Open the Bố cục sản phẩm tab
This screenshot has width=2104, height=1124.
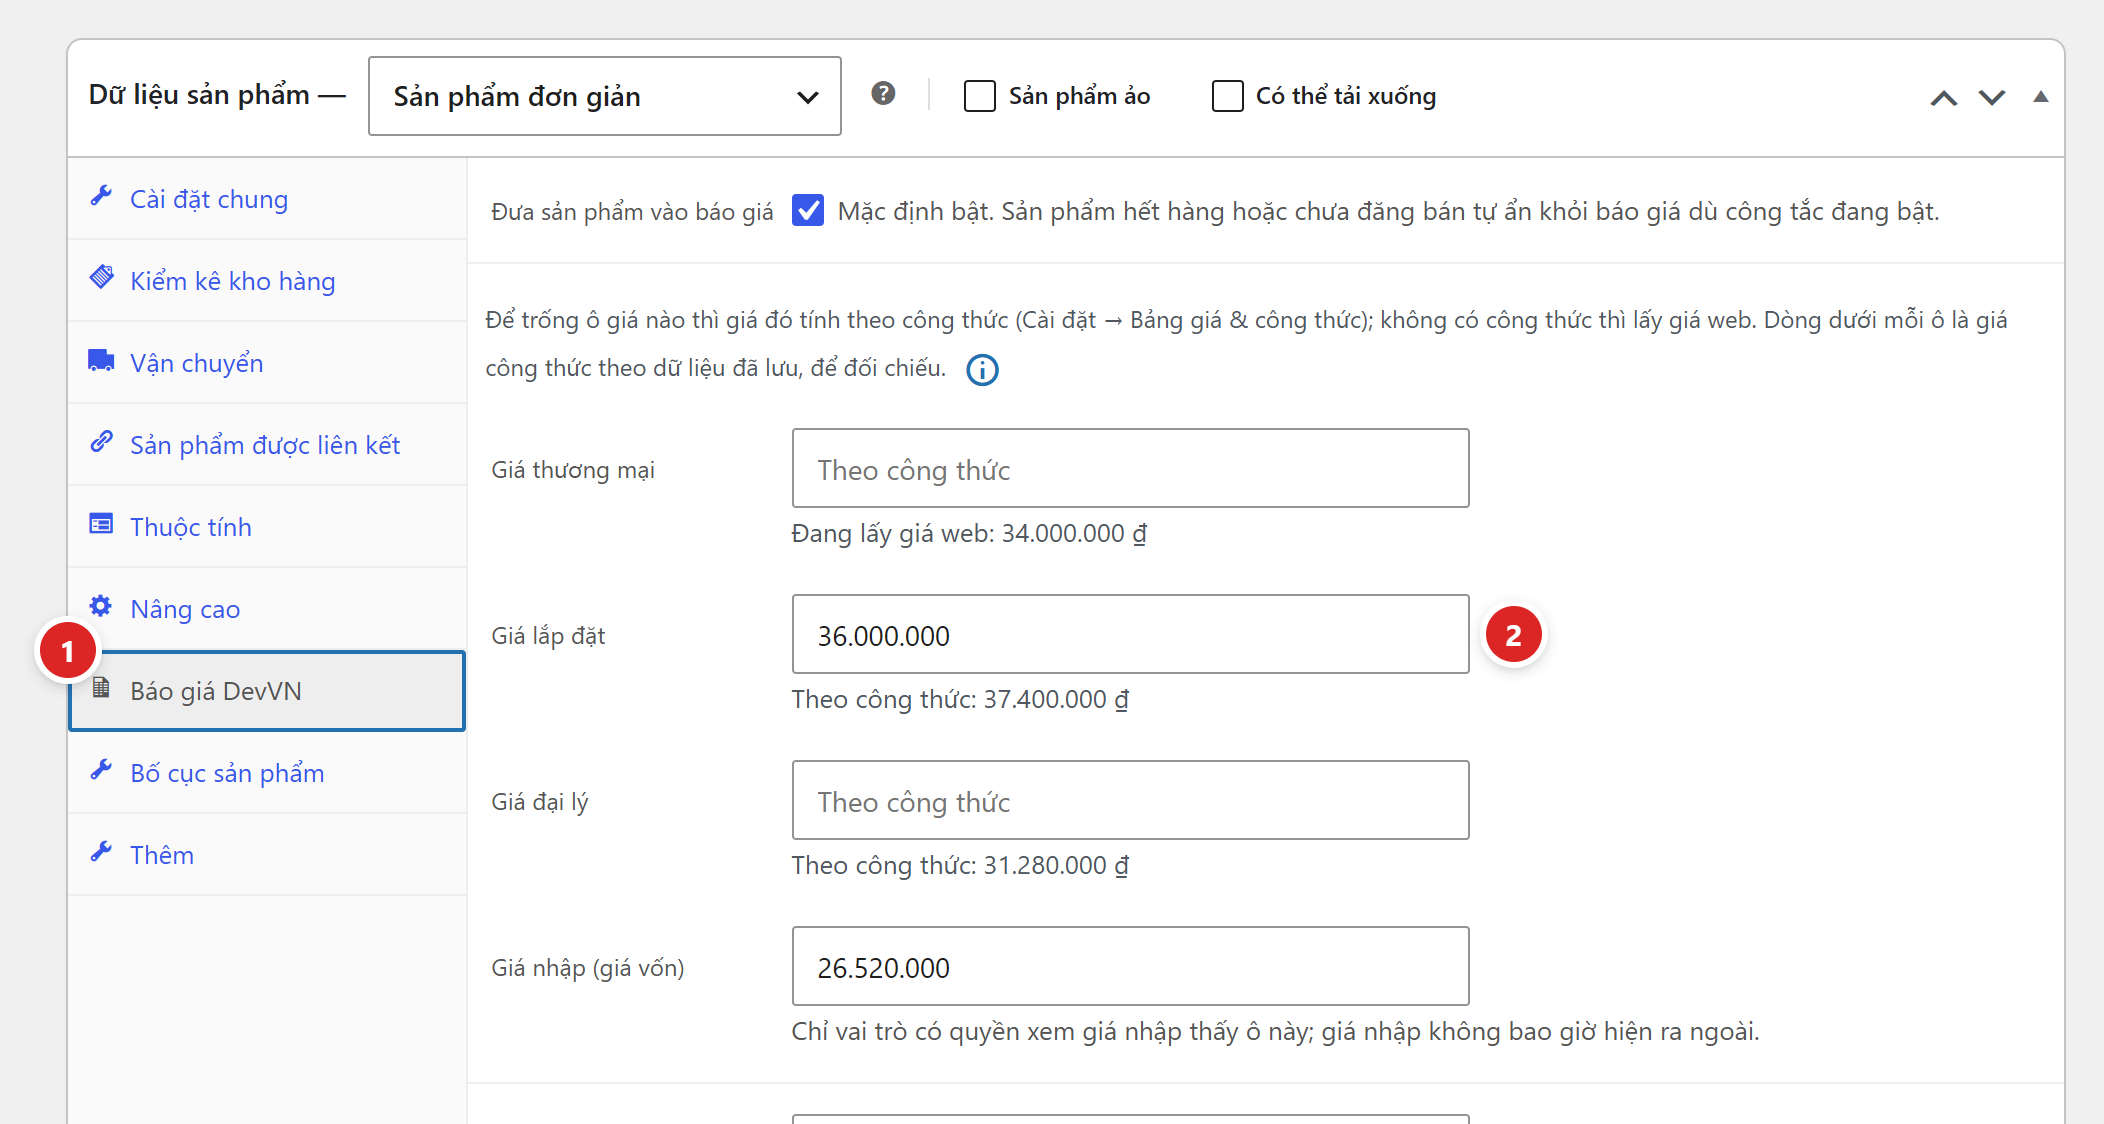pyautogui.click(x=267, y=773)
